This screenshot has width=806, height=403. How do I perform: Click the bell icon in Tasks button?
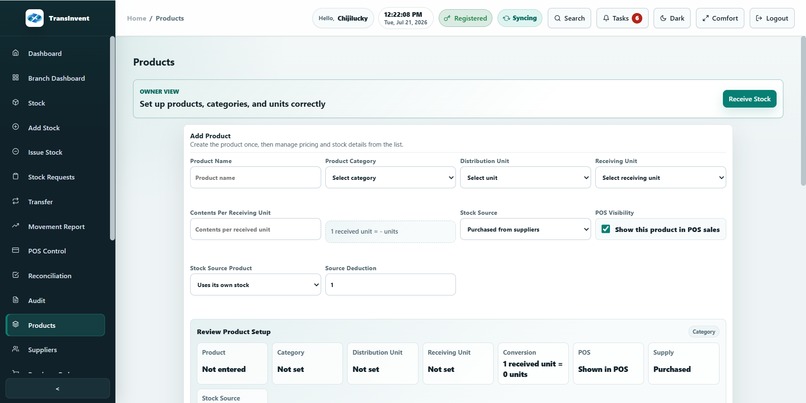pyautogui.click(x=606, y=19)
